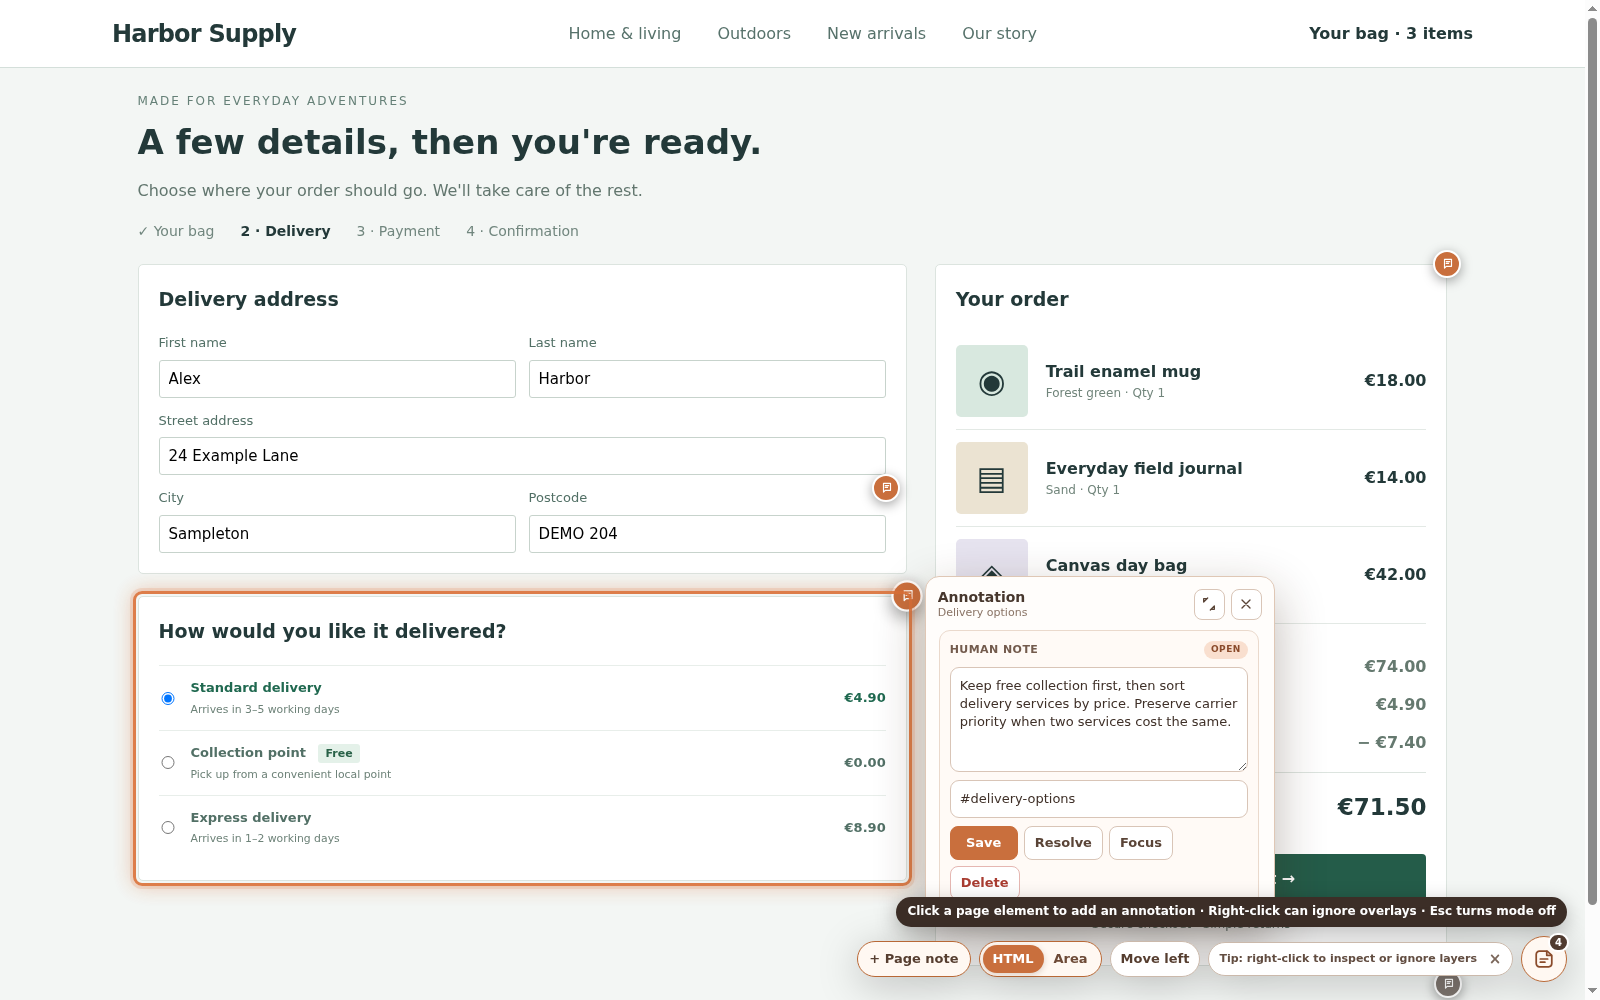Image resolution: width=1600 pixels, height=1000 pixels.
Task: Click the OPEN status badge
Action: pos(1226,649)
